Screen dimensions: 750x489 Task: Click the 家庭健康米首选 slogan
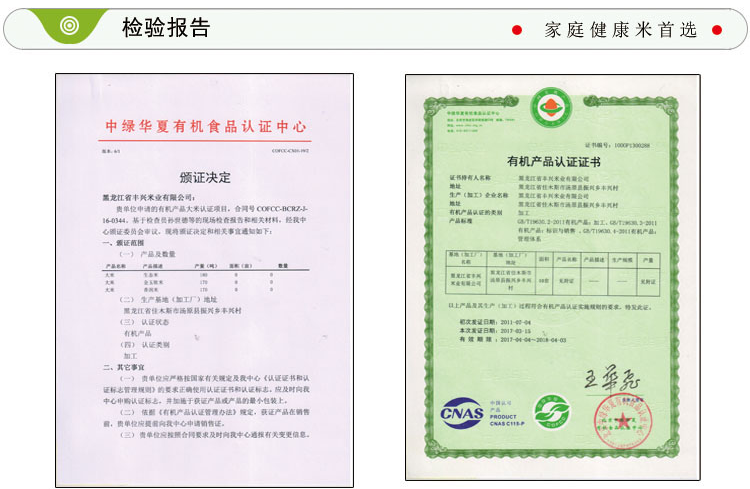tap(620, 30)
